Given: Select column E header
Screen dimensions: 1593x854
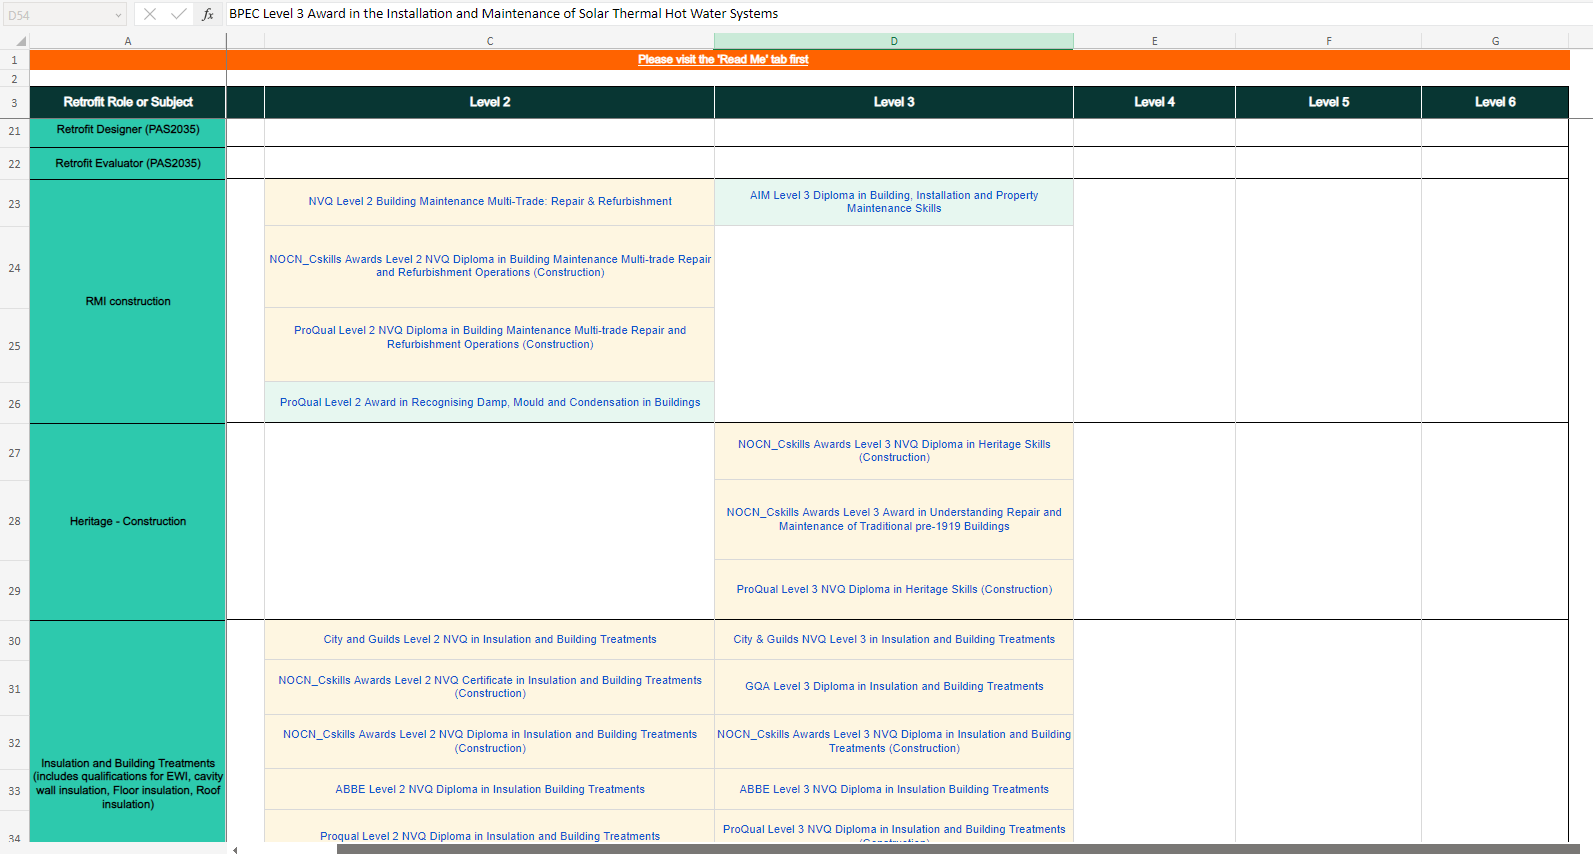Looking at the screenshot, I should point(1154,41).
